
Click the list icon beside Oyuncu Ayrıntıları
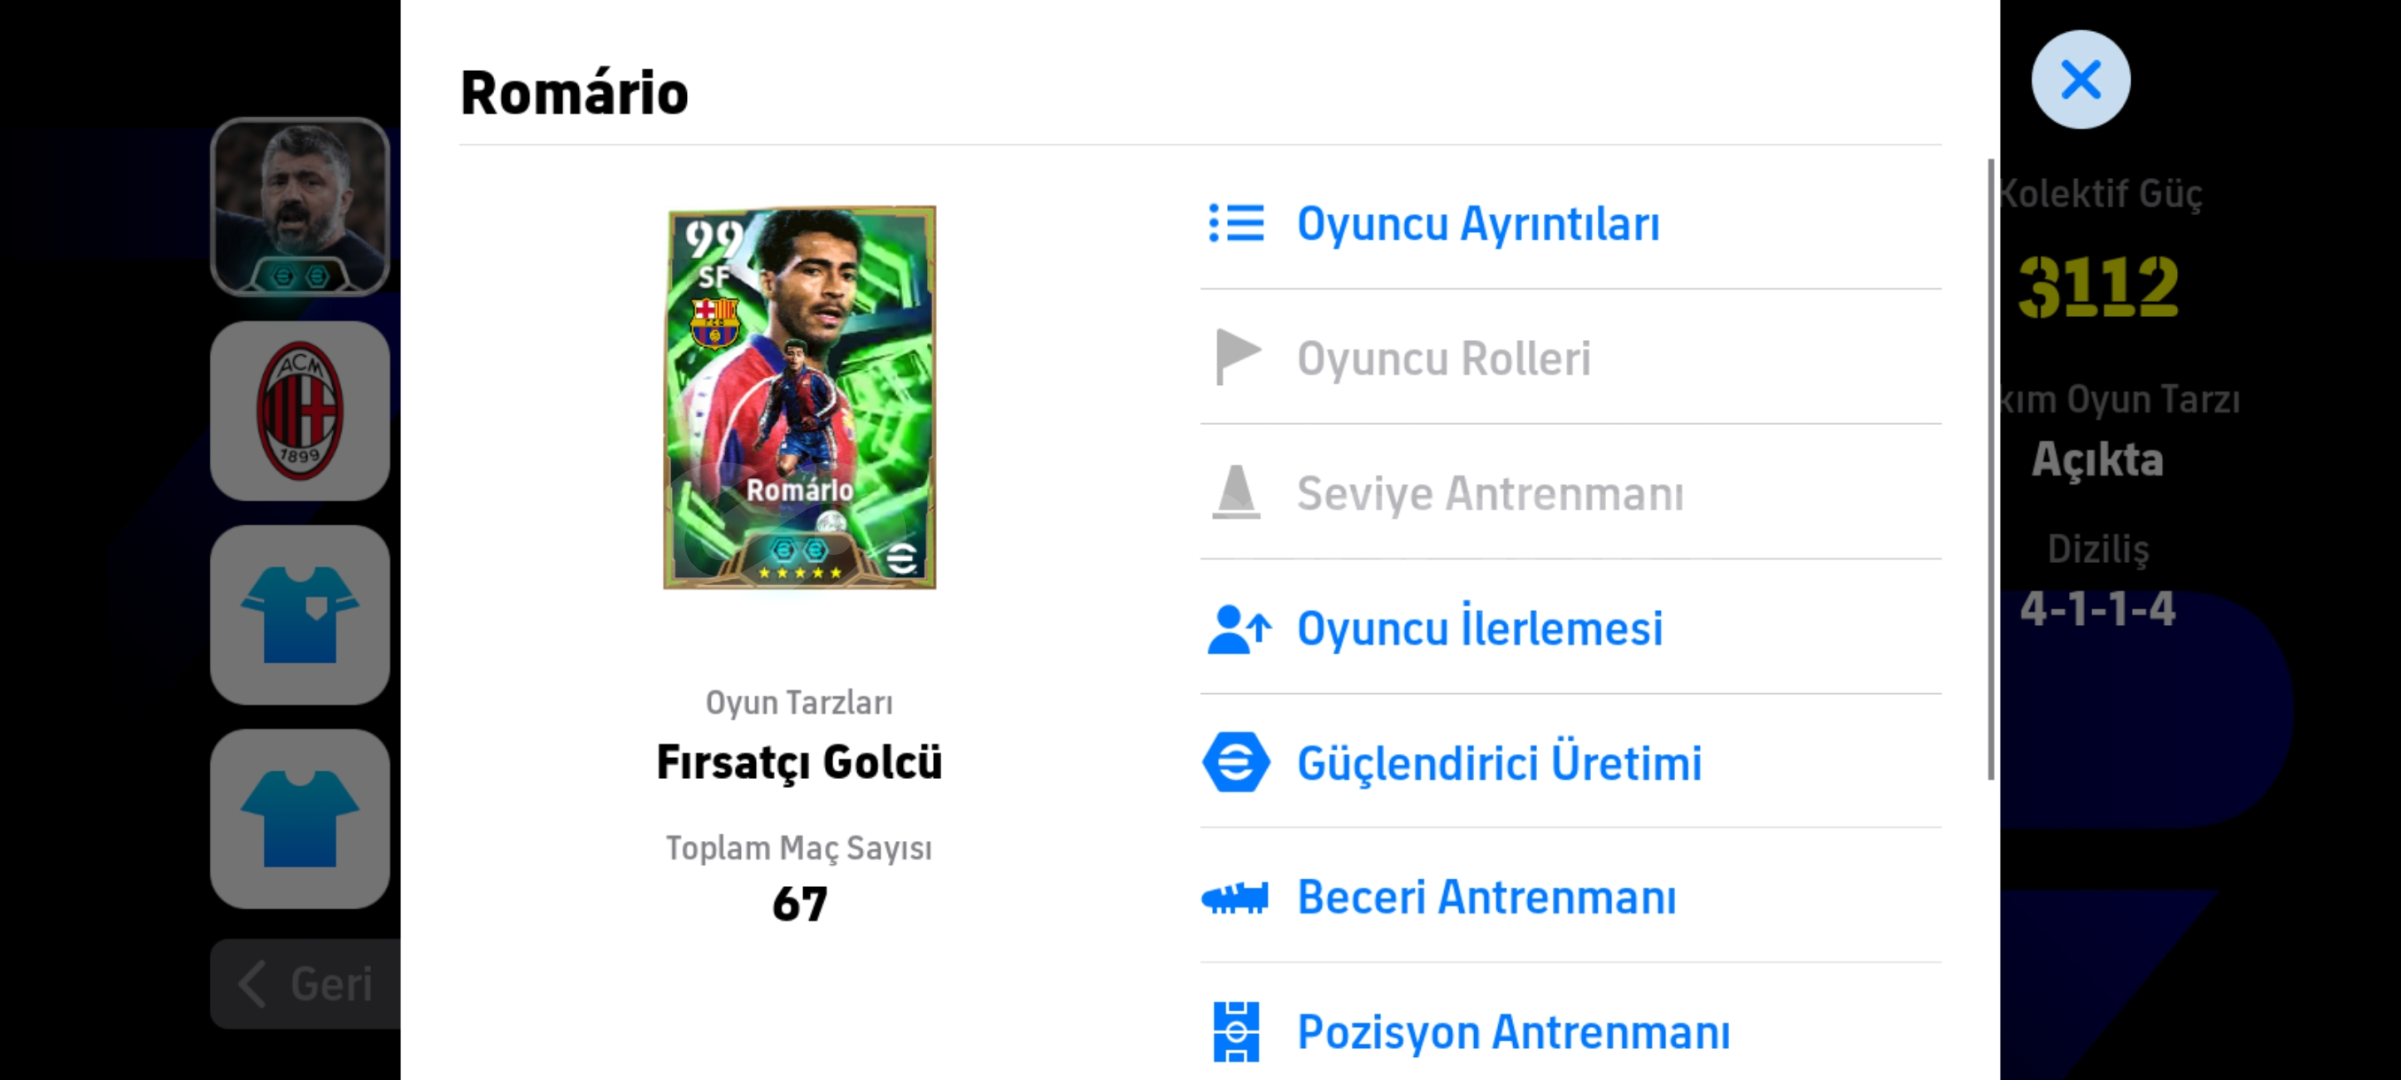point(1236,223)
